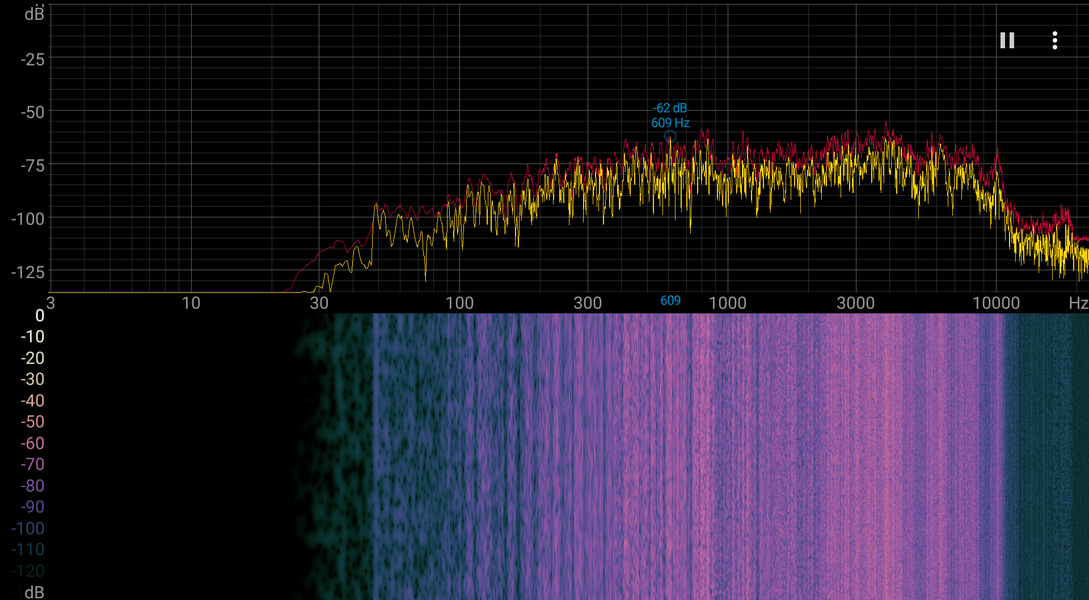
Task: Click the -62 dB peak readout label
Action: pyautogui.click(x=670, y=108)
